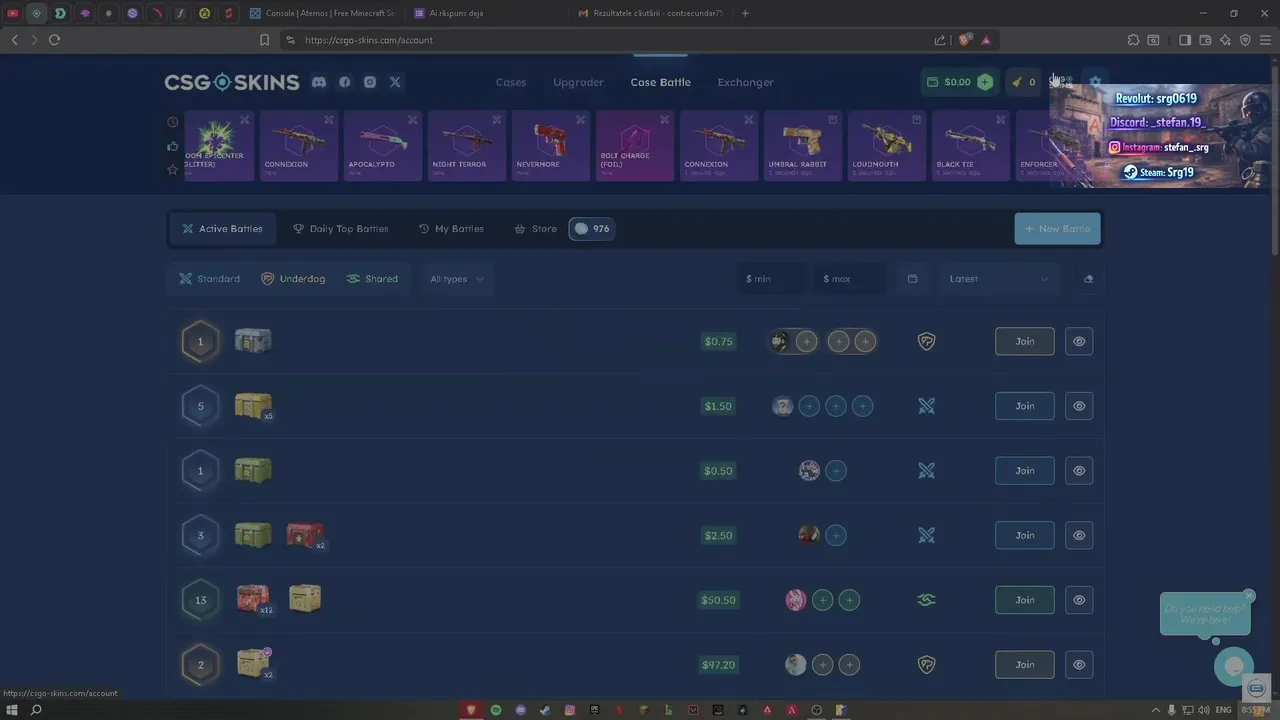The height and width of the screenshot is (720, 1280).
Task: Select the star icon beside drops feed
Action: pyautogui.click(x=172, y=170)
